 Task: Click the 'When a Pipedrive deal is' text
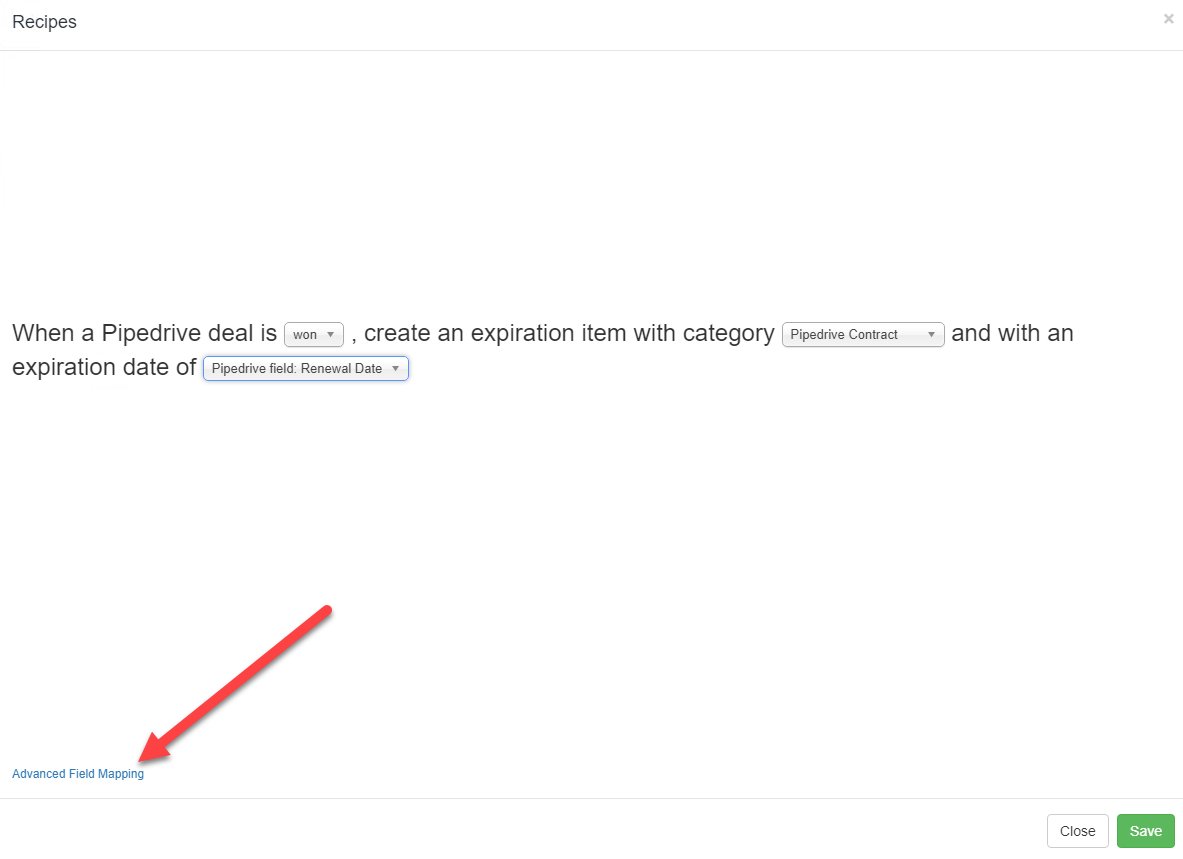coord(145,333)
